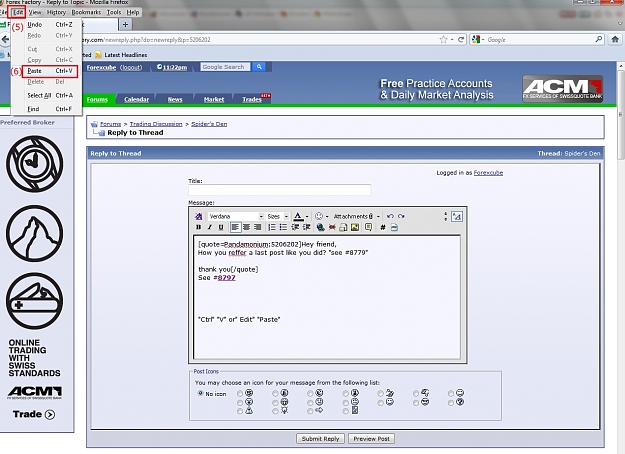Toggle Bold formatting in message editor
The height and width of the screenshot is (454, 625).
point(198,227)
